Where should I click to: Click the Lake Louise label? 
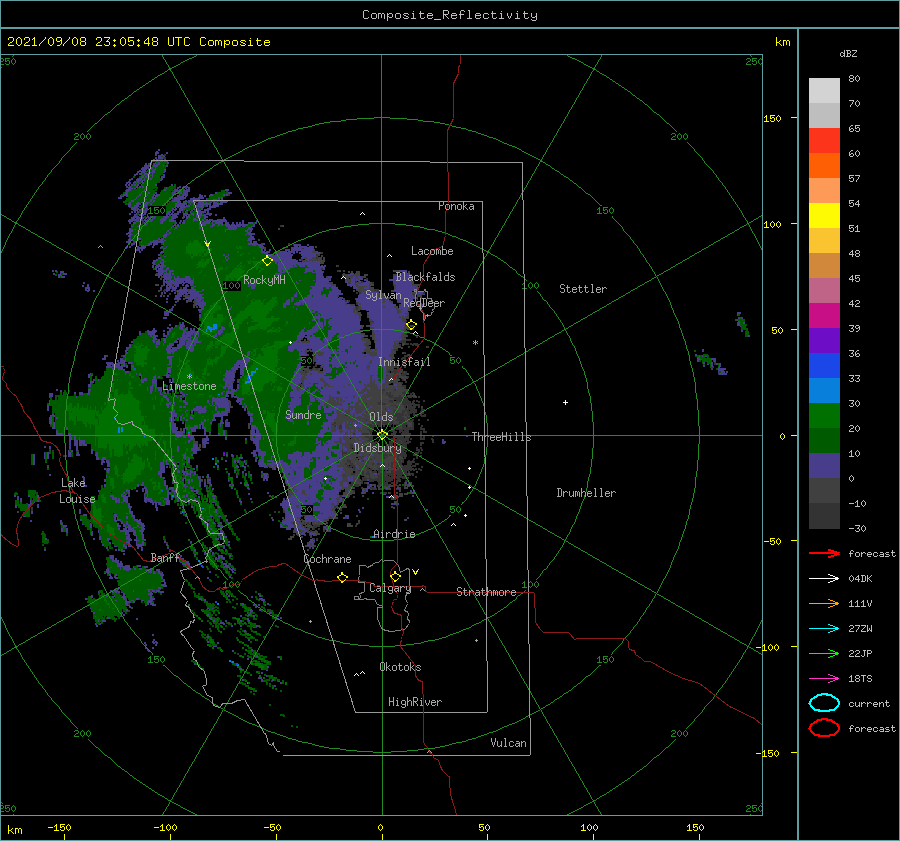(77, 491)
